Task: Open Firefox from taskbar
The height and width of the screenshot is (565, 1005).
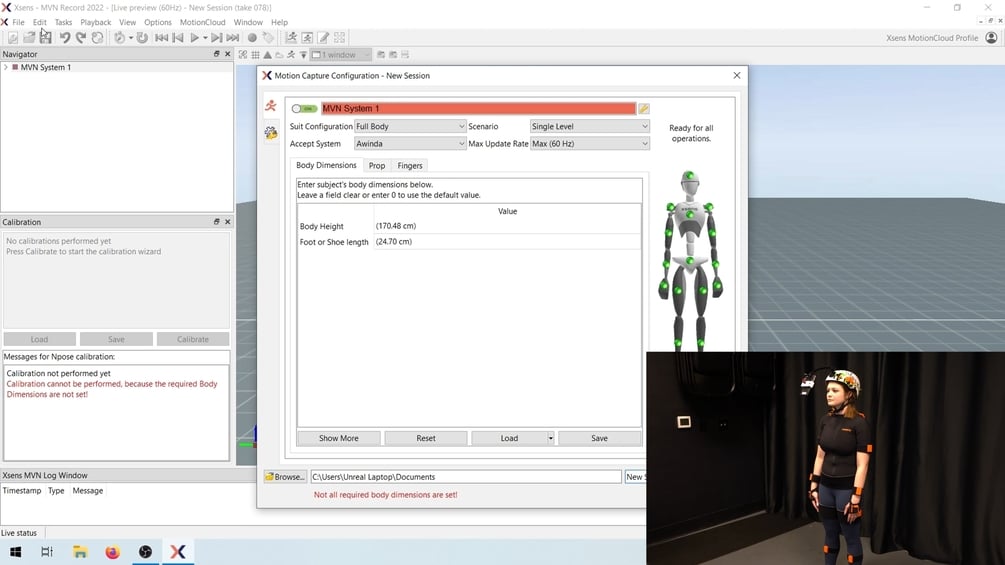Action: [x=112, y=552]
